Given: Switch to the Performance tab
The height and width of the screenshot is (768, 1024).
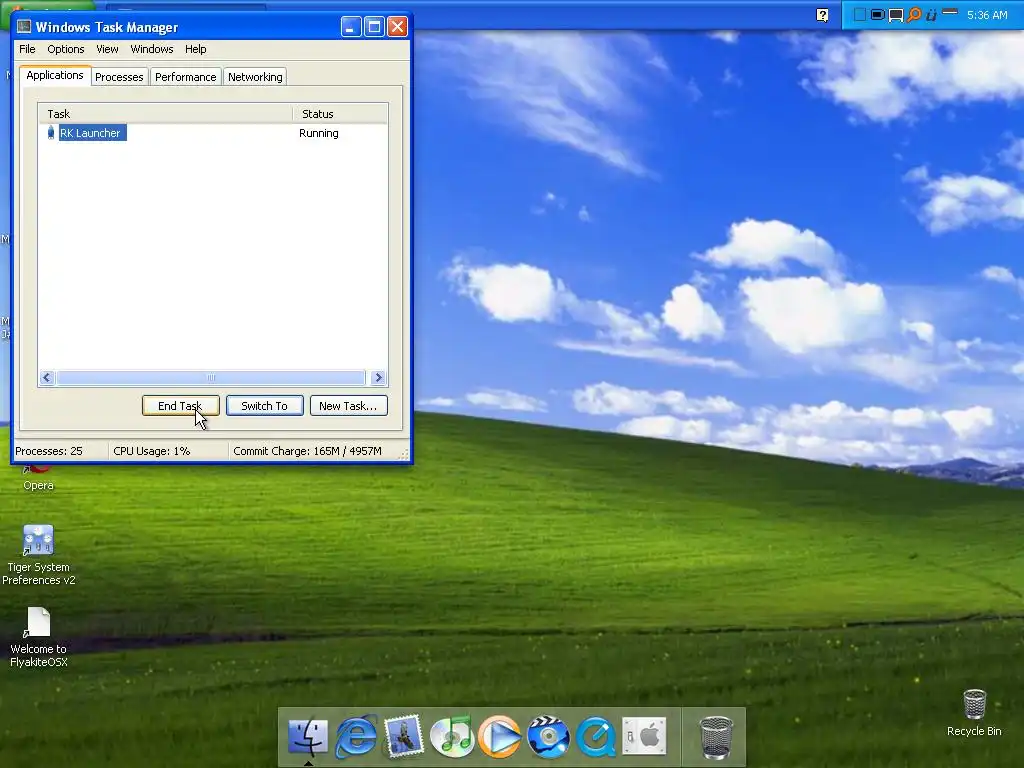Looking at the screenshot, I should [185, 77].
